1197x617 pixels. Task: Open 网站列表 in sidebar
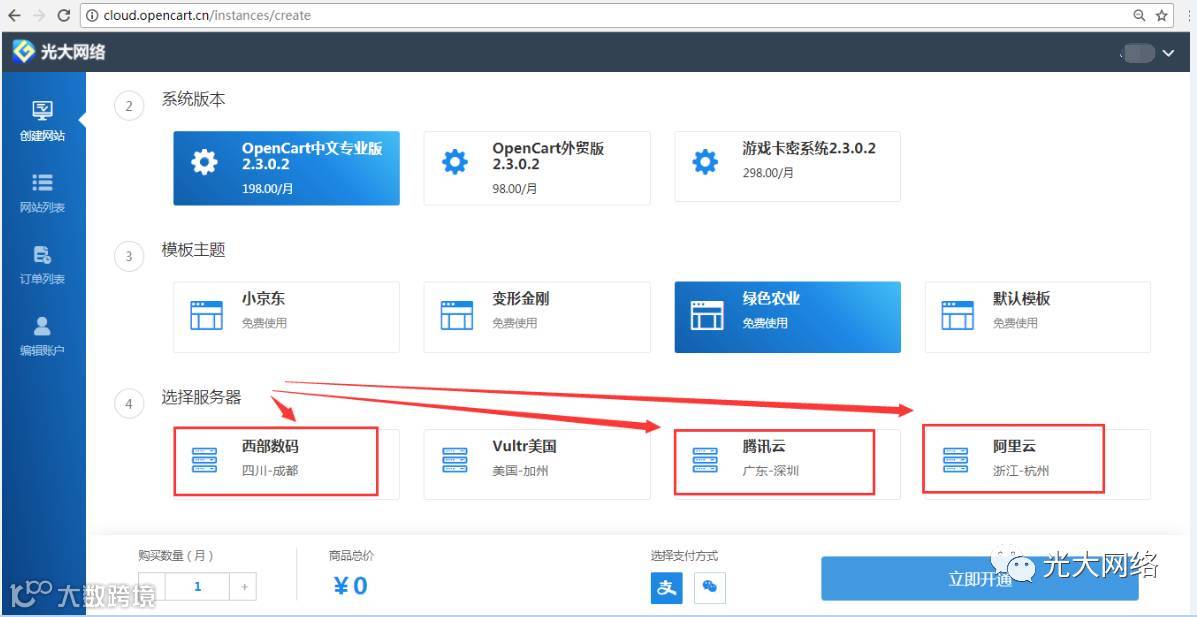(x=42, y=193)
